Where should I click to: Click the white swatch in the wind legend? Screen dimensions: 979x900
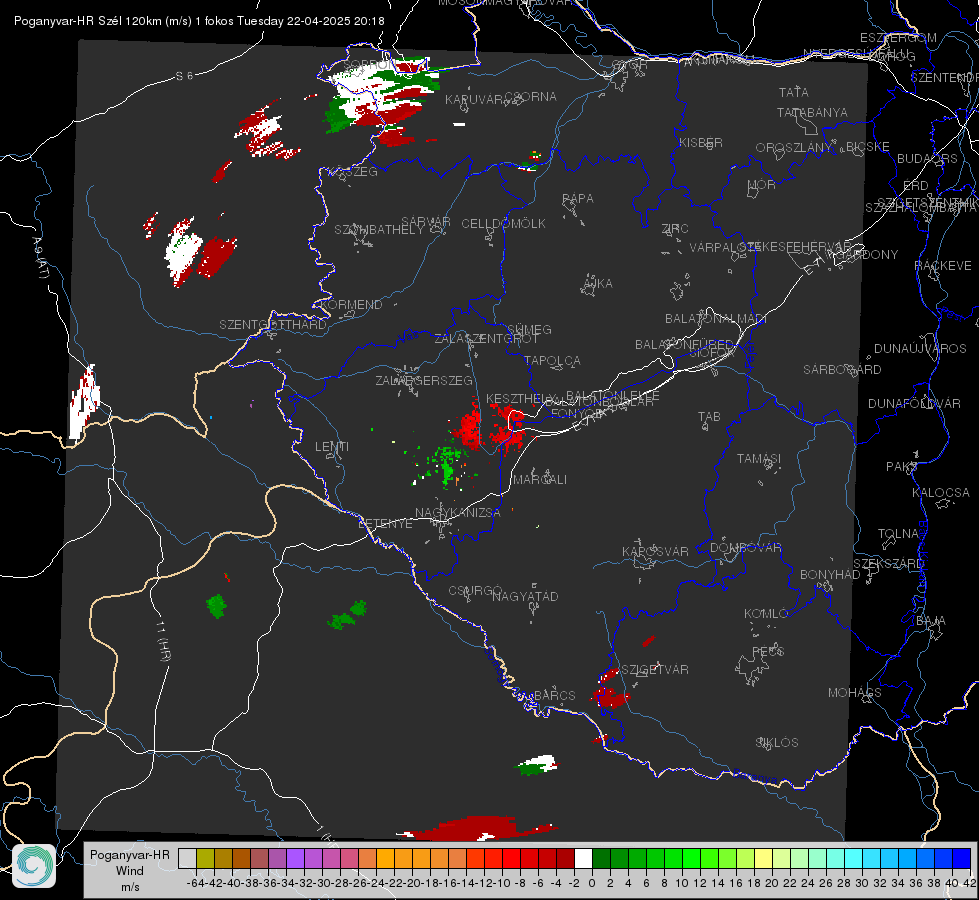(583, 858)
